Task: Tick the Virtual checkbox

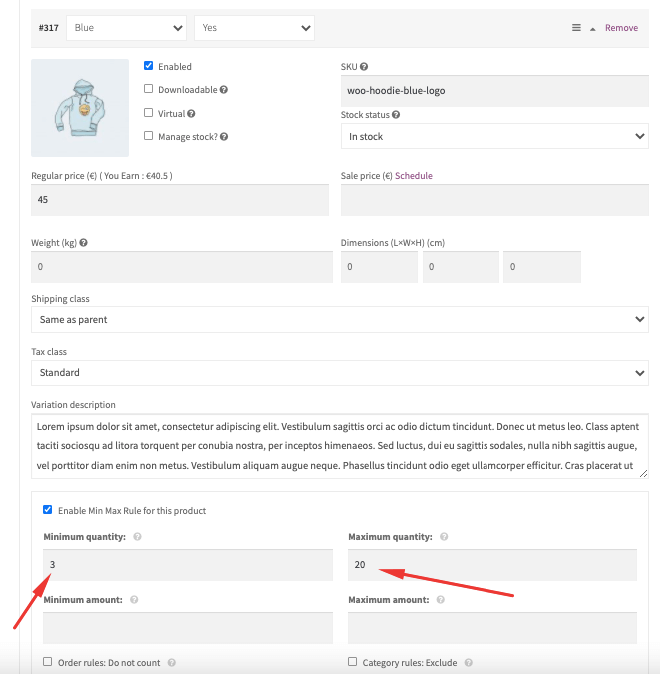Action: [x=148, y=113]
